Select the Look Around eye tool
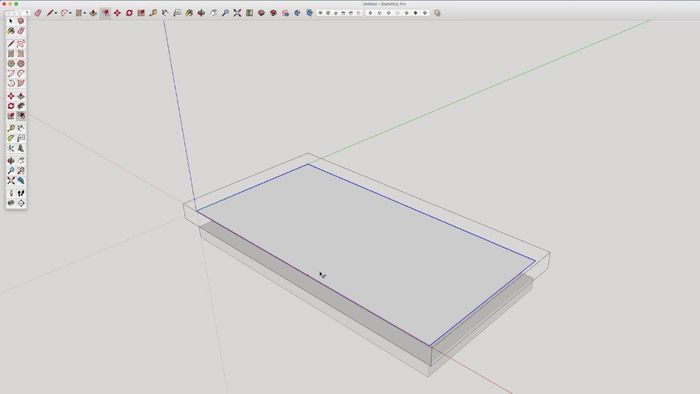The width and height of the screenshot is (700, 394). [11, 203]
